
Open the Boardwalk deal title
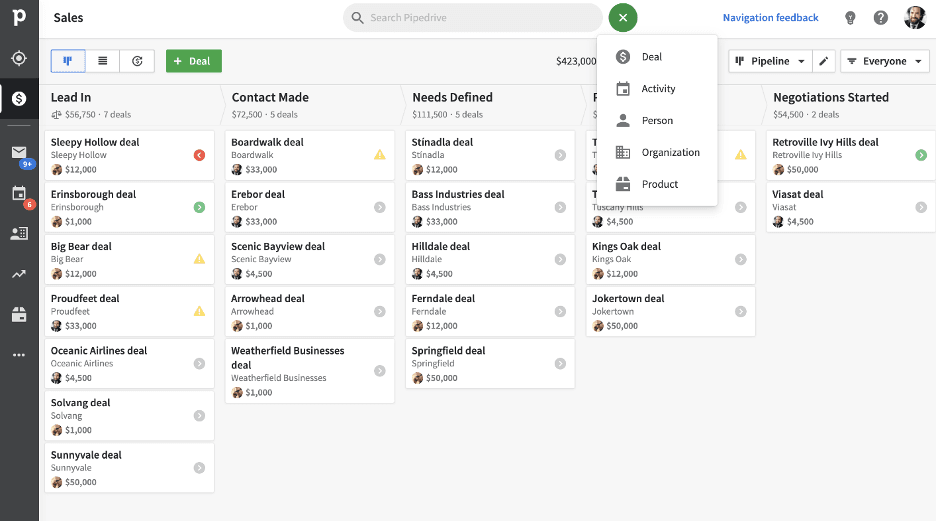tap(267, 142)
